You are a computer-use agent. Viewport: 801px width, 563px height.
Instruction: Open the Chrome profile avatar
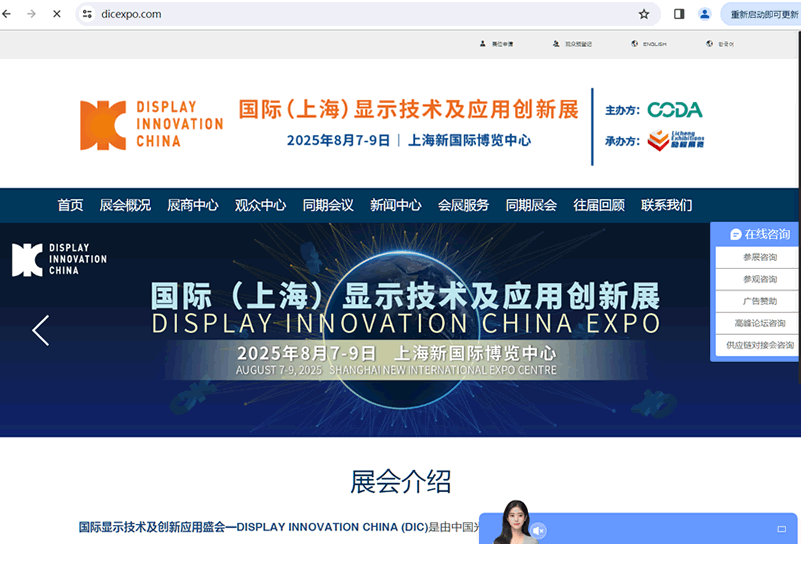pos(704,14)
